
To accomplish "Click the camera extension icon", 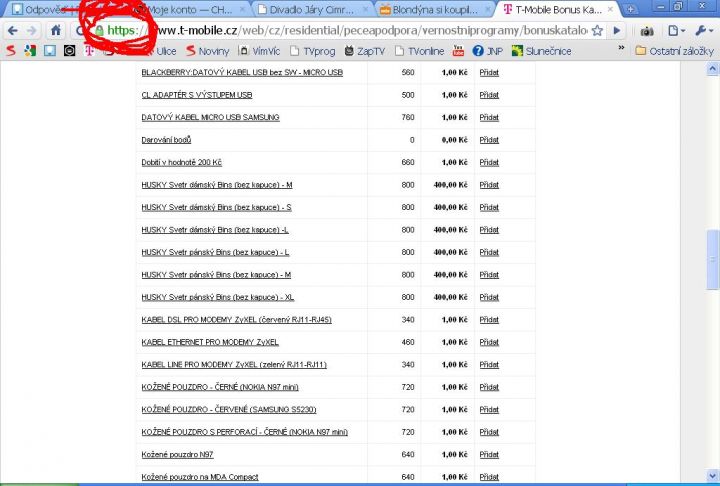I will (x=647, y=31).
